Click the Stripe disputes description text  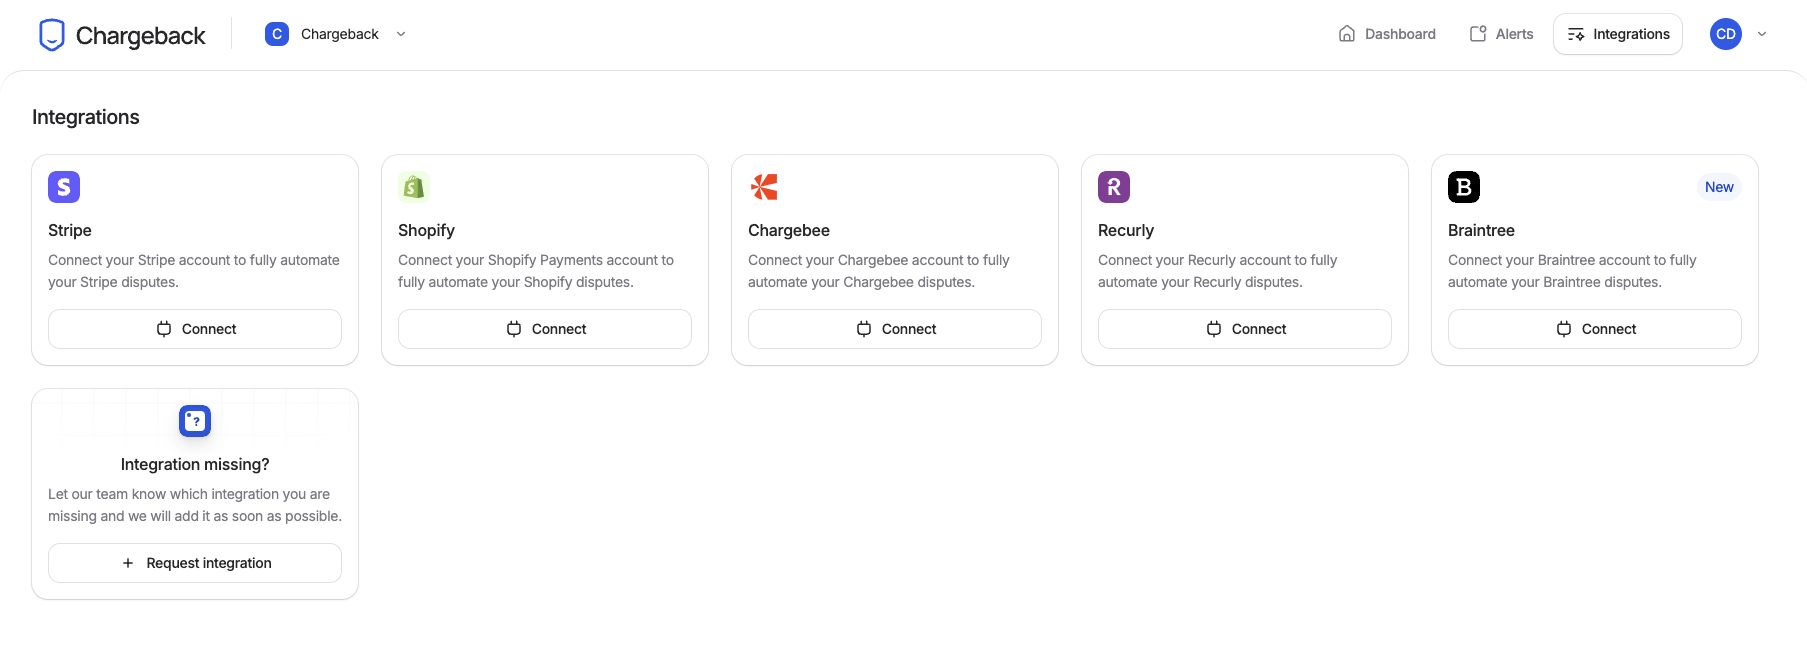[x=194, y=271]
